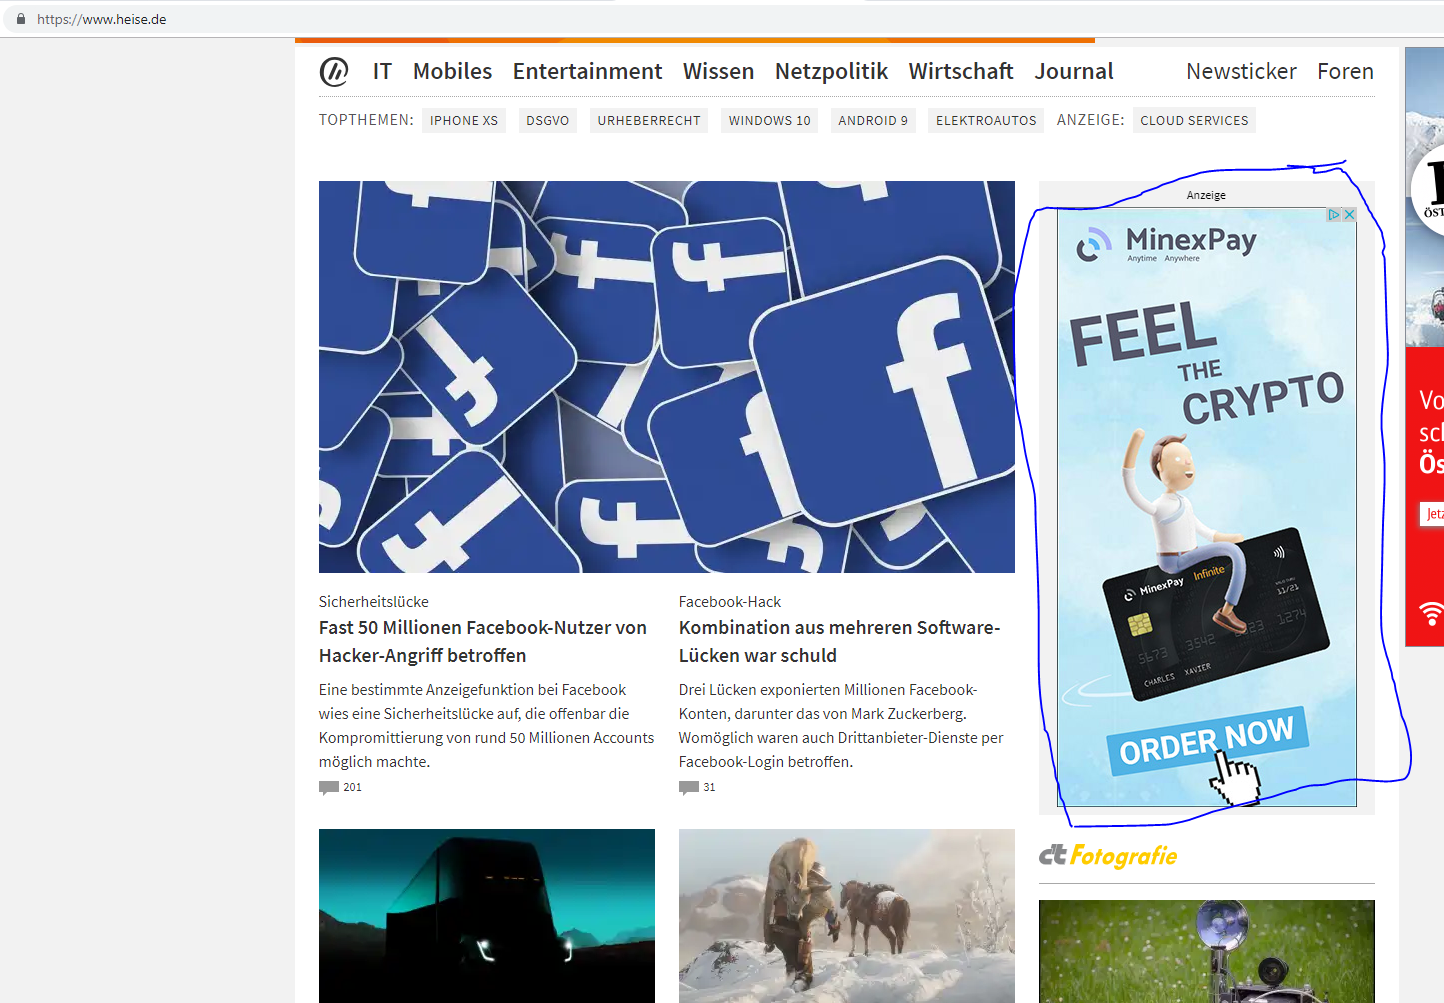Open comment count 31

[709, 787]
